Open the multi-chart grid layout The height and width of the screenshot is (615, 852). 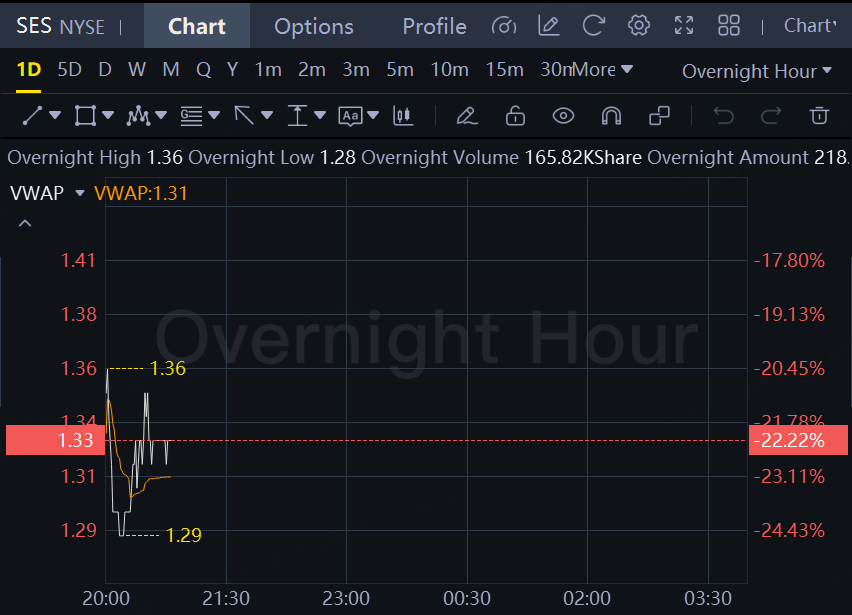pyautogui.click(x=729, y=26)
